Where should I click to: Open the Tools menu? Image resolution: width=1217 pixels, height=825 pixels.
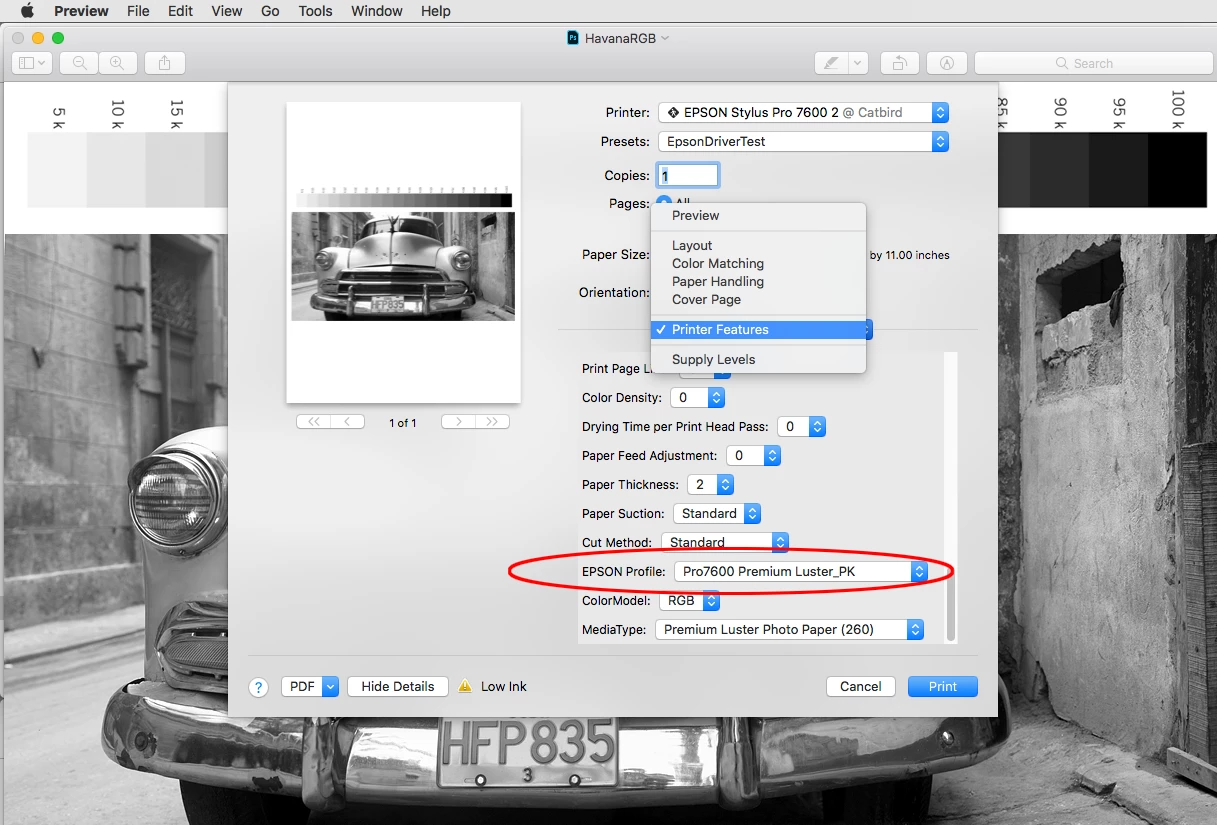coord(316,11)
